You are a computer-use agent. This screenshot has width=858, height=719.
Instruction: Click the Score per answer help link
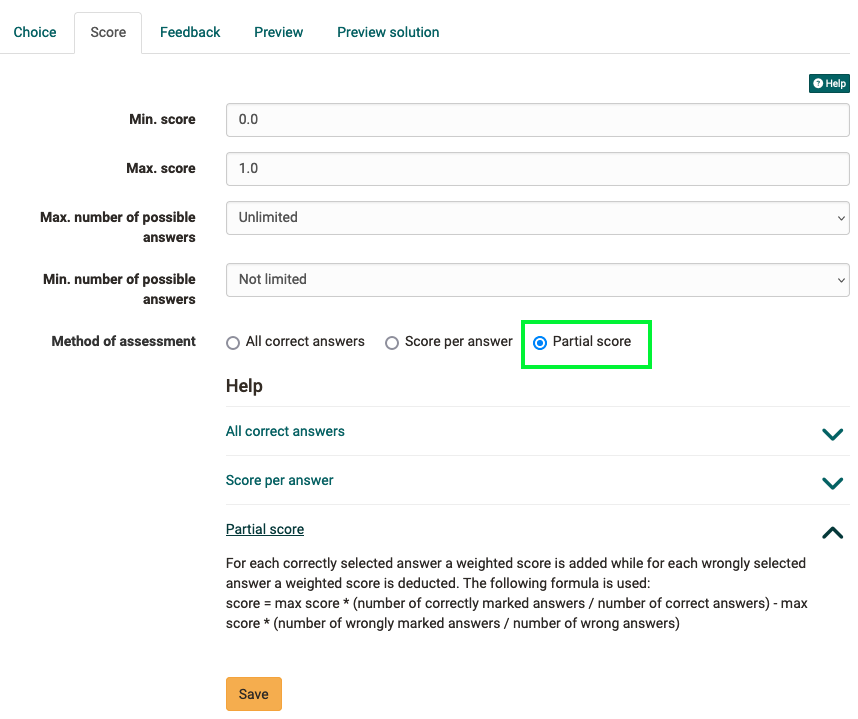click(280, 480)
